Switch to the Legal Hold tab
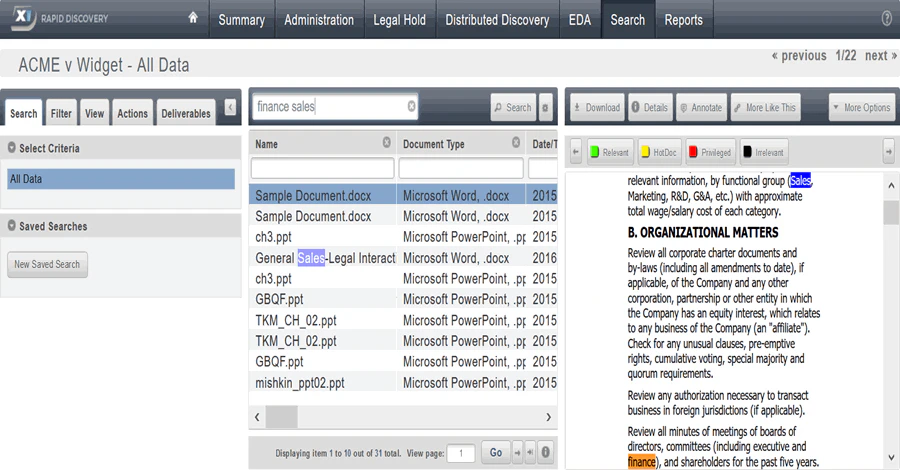This screenshot has width=900, height=470. tap(399, 20)
